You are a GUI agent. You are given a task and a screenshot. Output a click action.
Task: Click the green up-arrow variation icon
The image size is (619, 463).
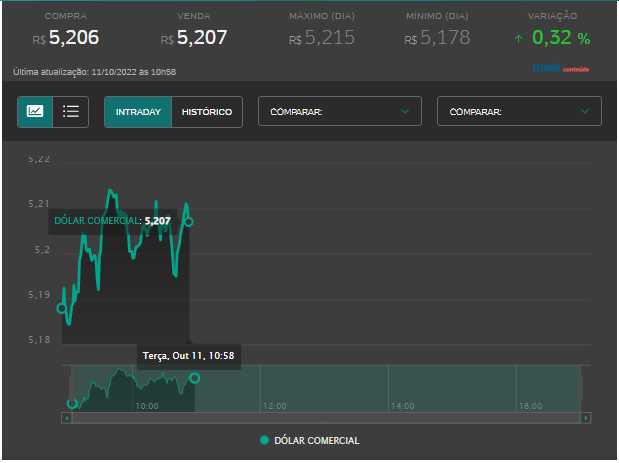tap(518, 39)
